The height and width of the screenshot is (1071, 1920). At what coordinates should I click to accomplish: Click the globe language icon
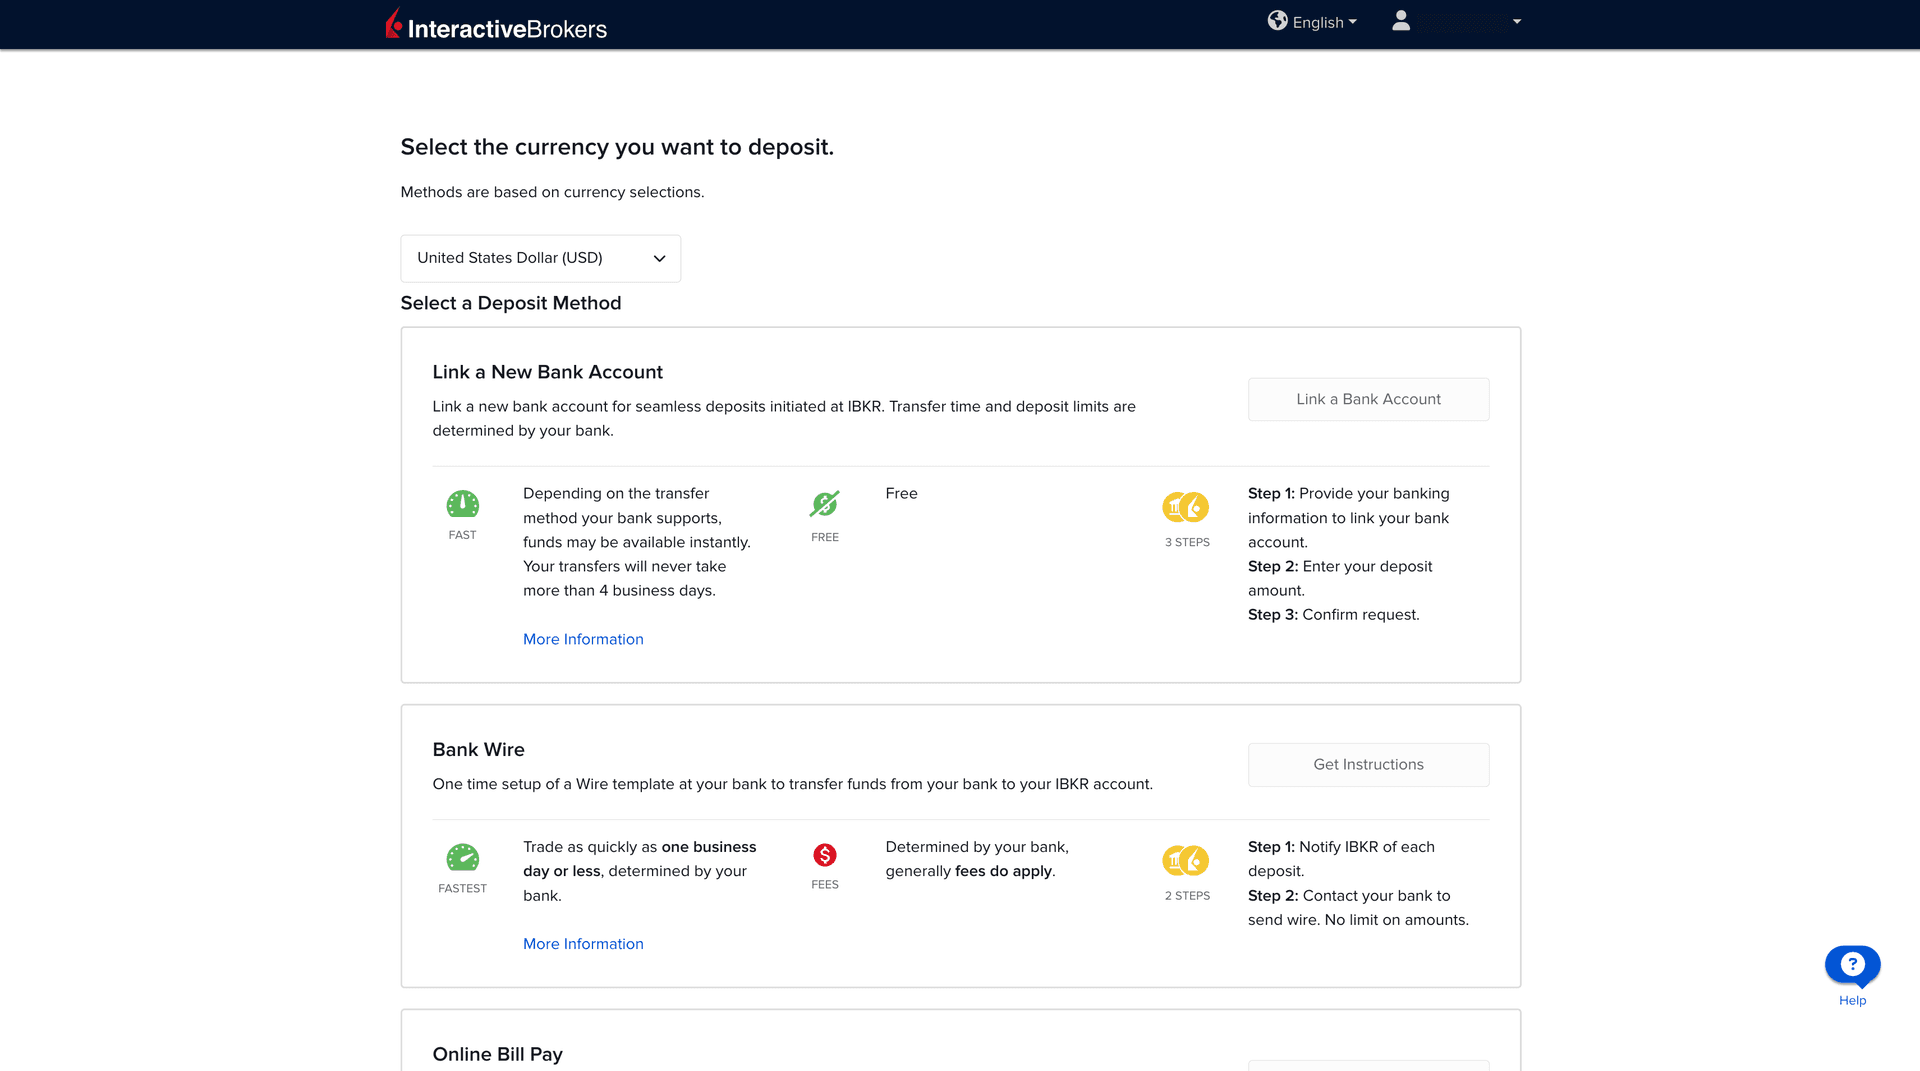coord(1277,21)
